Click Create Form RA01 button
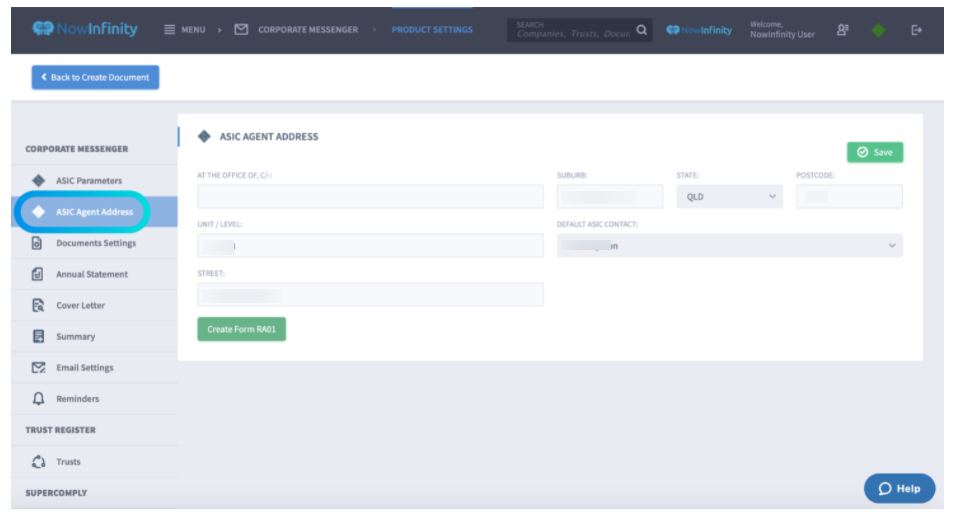This screenshot has width=956, height=517. [x=241, y=329]
